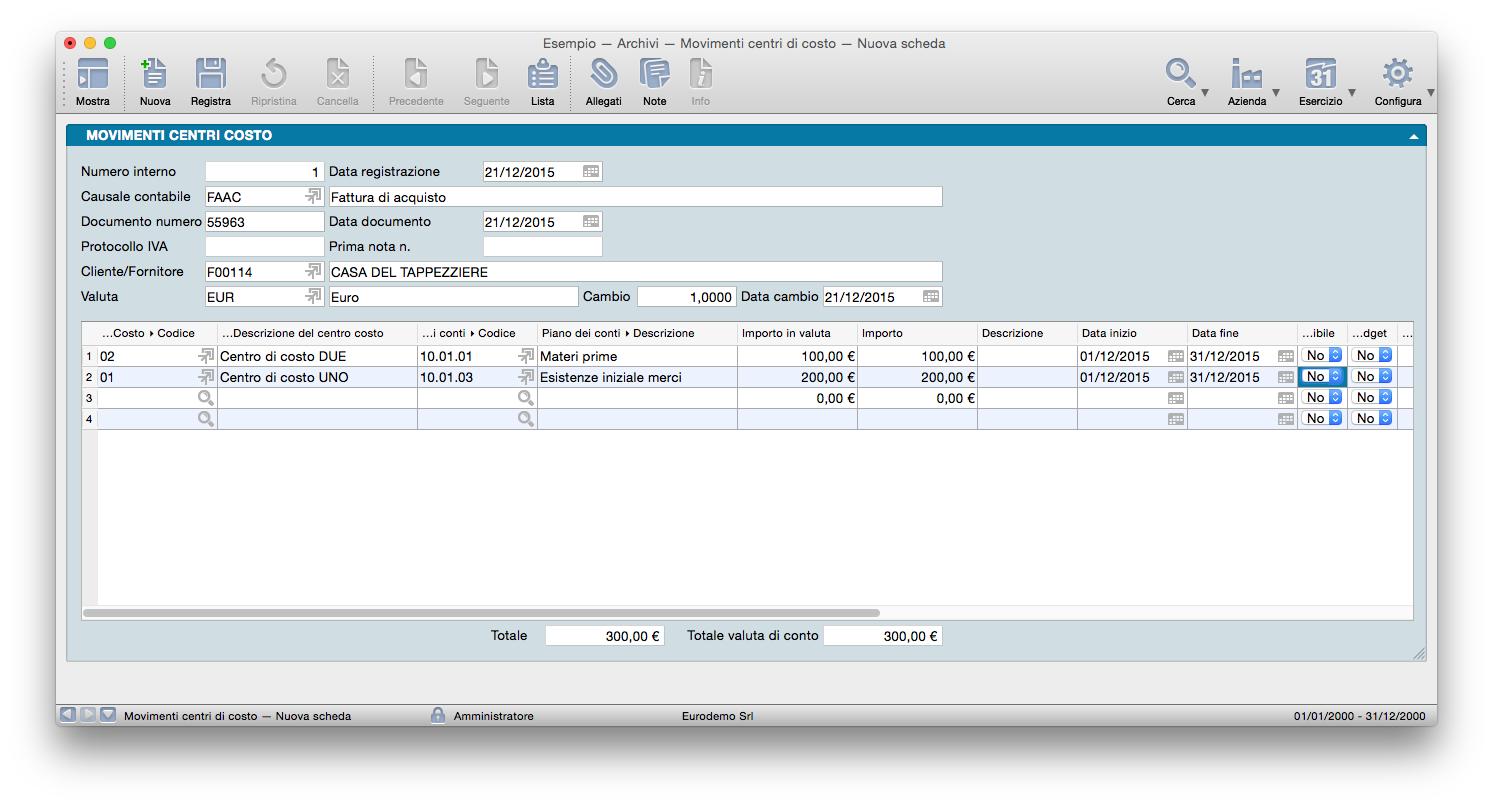Open the first No dropdown in row 1
Image resolution: width=1493 pixels, height=806 pixels.
tap(1322, 356)
